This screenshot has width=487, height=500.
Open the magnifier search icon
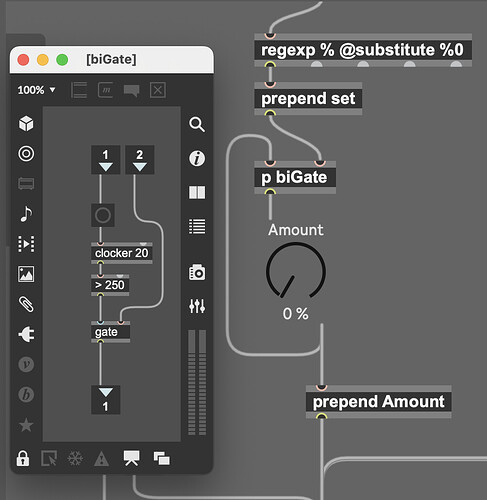click(197, 124)
